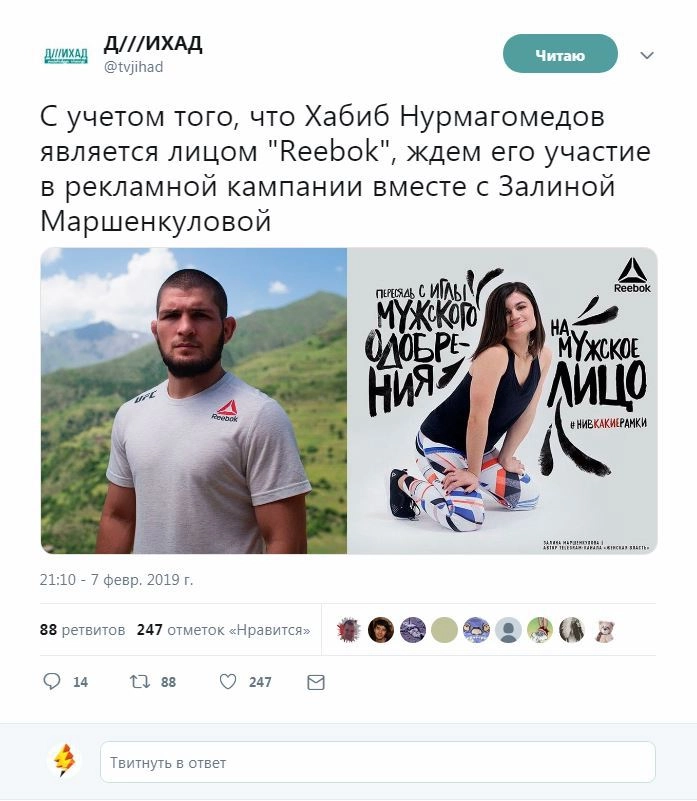Screen dimensions: 697x801
Task: Send tweet via envelope message icon
Action: 316,682
